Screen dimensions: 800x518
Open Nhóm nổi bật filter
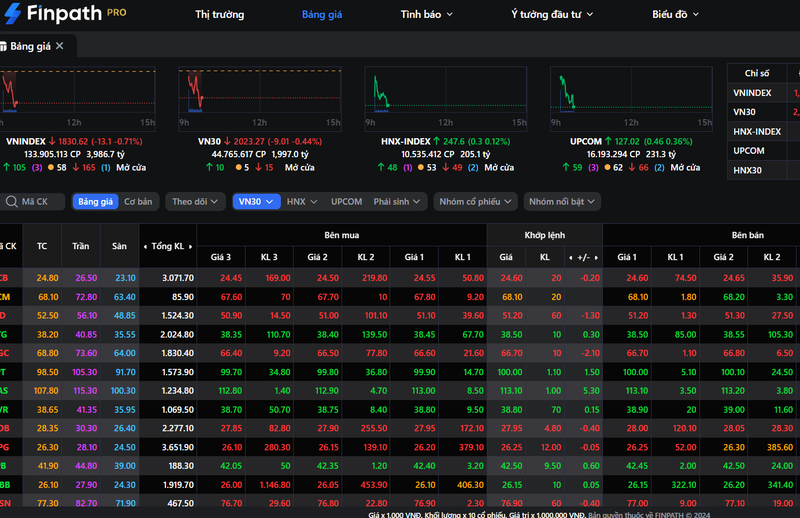(562, 202)
